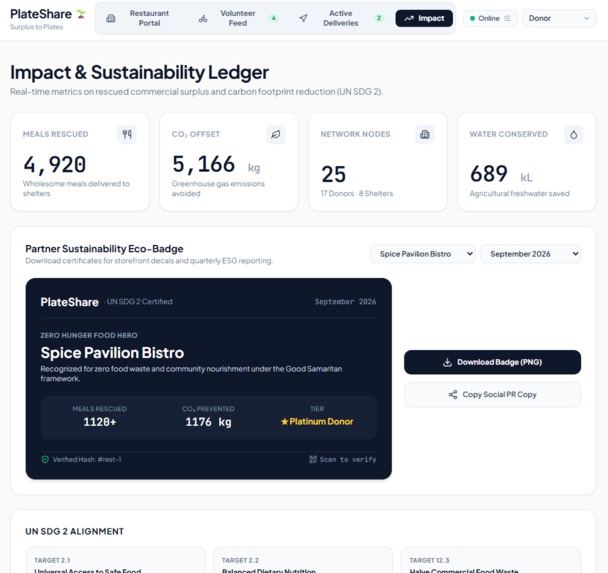This screenshot has height=573, width=608.
Task: Click the Volunteer Feed count badge 4
Action: pyautogui.click(x=273, y=18)
